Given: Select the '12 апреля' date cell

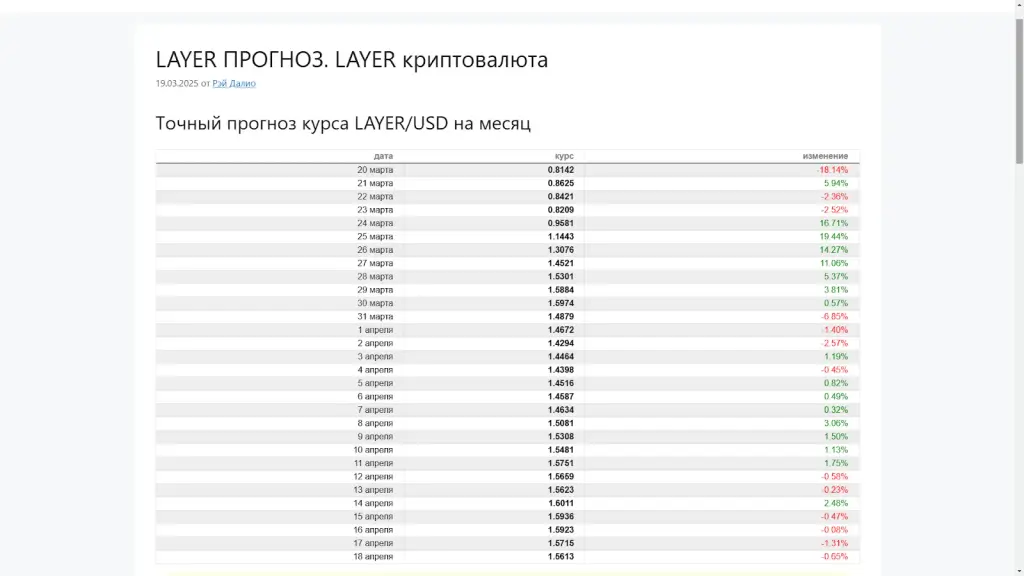Looking at the screenshot, I should click(373, 477).
